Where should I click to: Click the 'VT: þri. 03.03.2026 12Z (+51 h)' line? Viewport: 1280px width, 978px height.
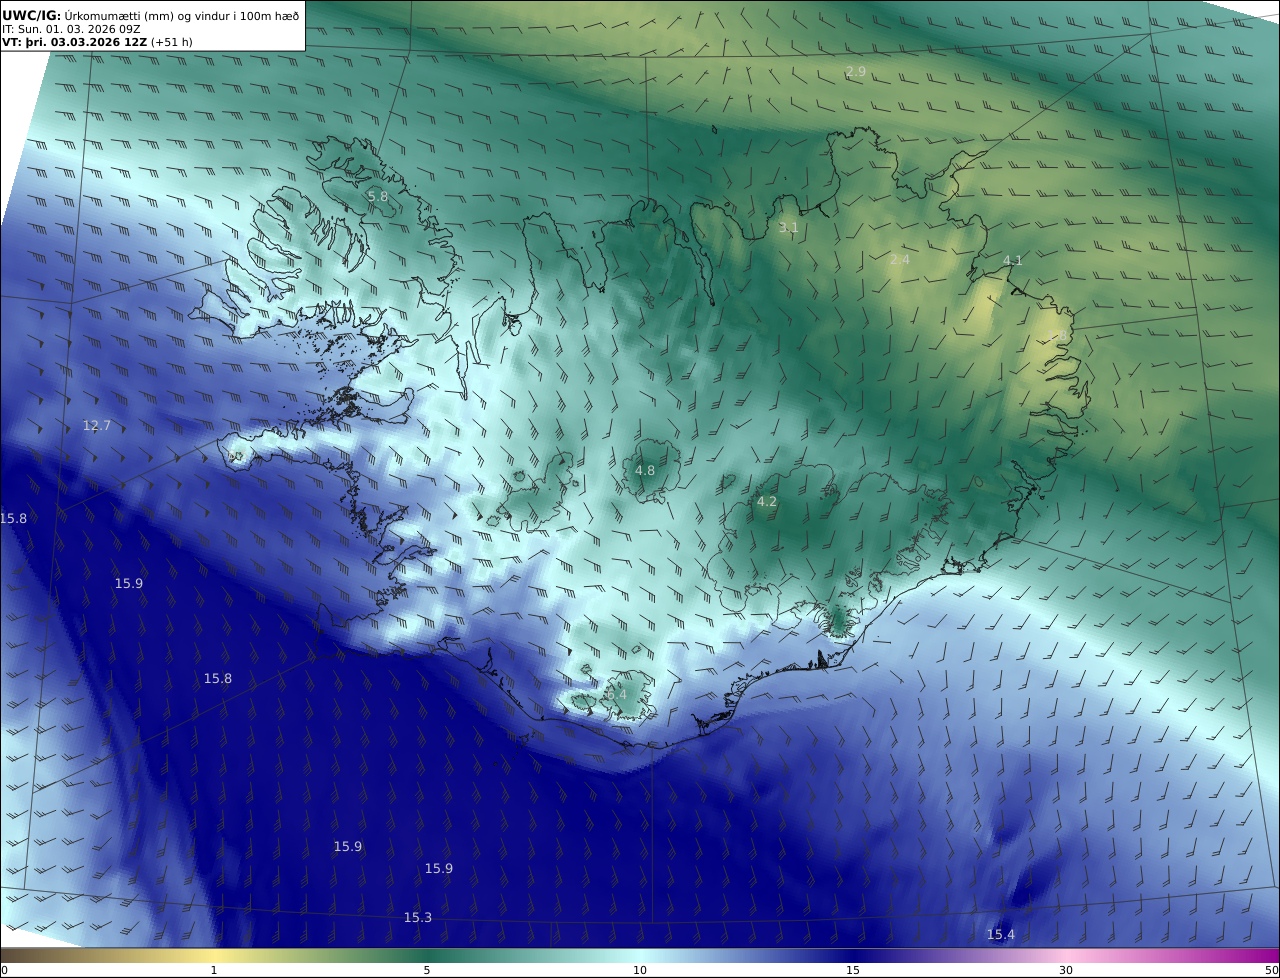(98, 42)
